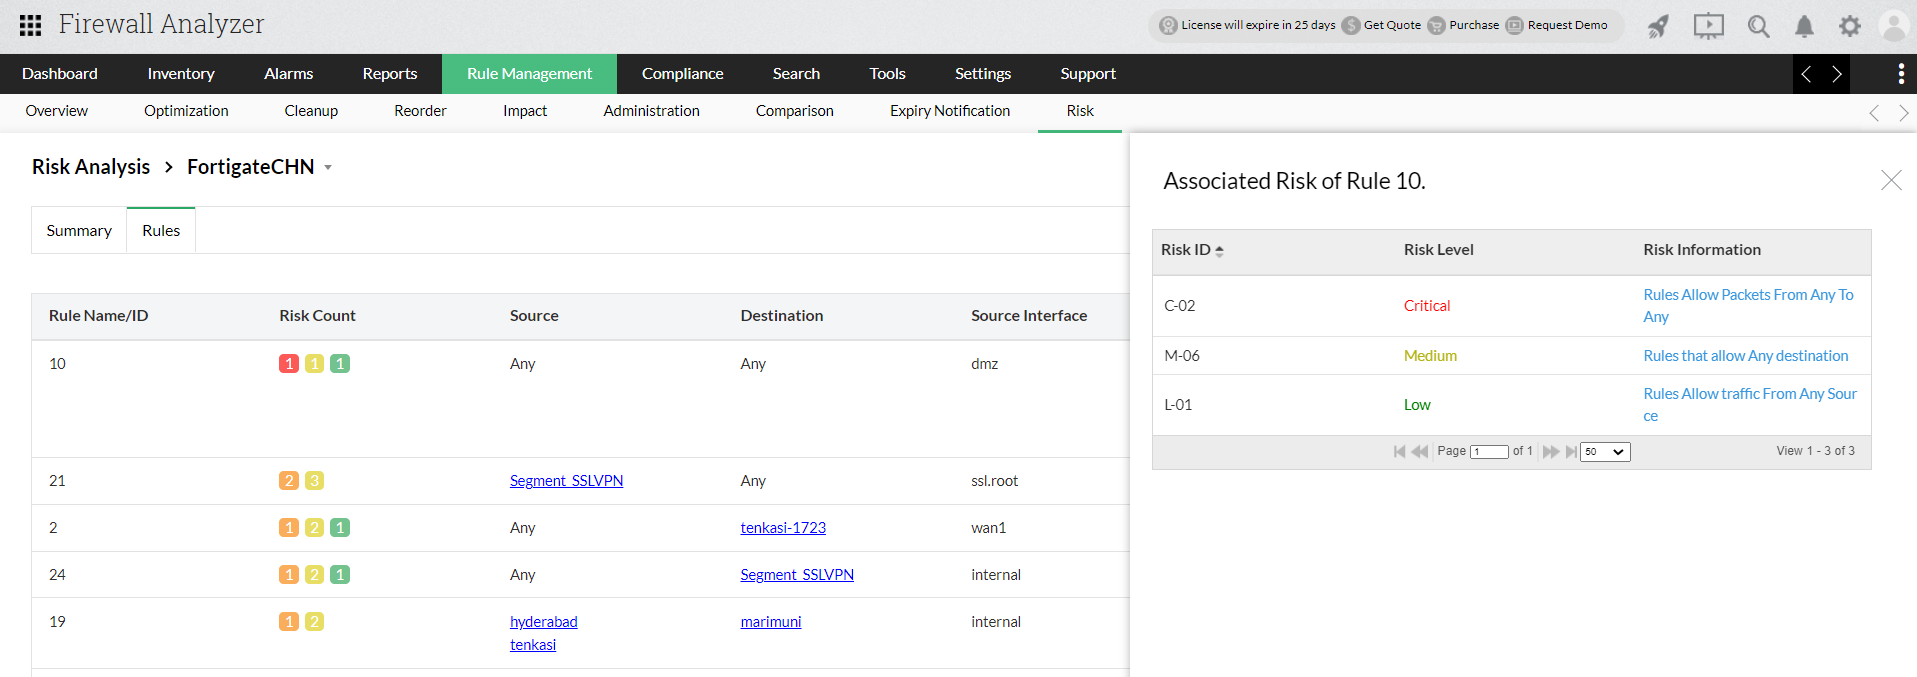The image size is (1917, 677).
Task: Open the Segment_SSLVPN source link
Action: click(x=566, y=481)
